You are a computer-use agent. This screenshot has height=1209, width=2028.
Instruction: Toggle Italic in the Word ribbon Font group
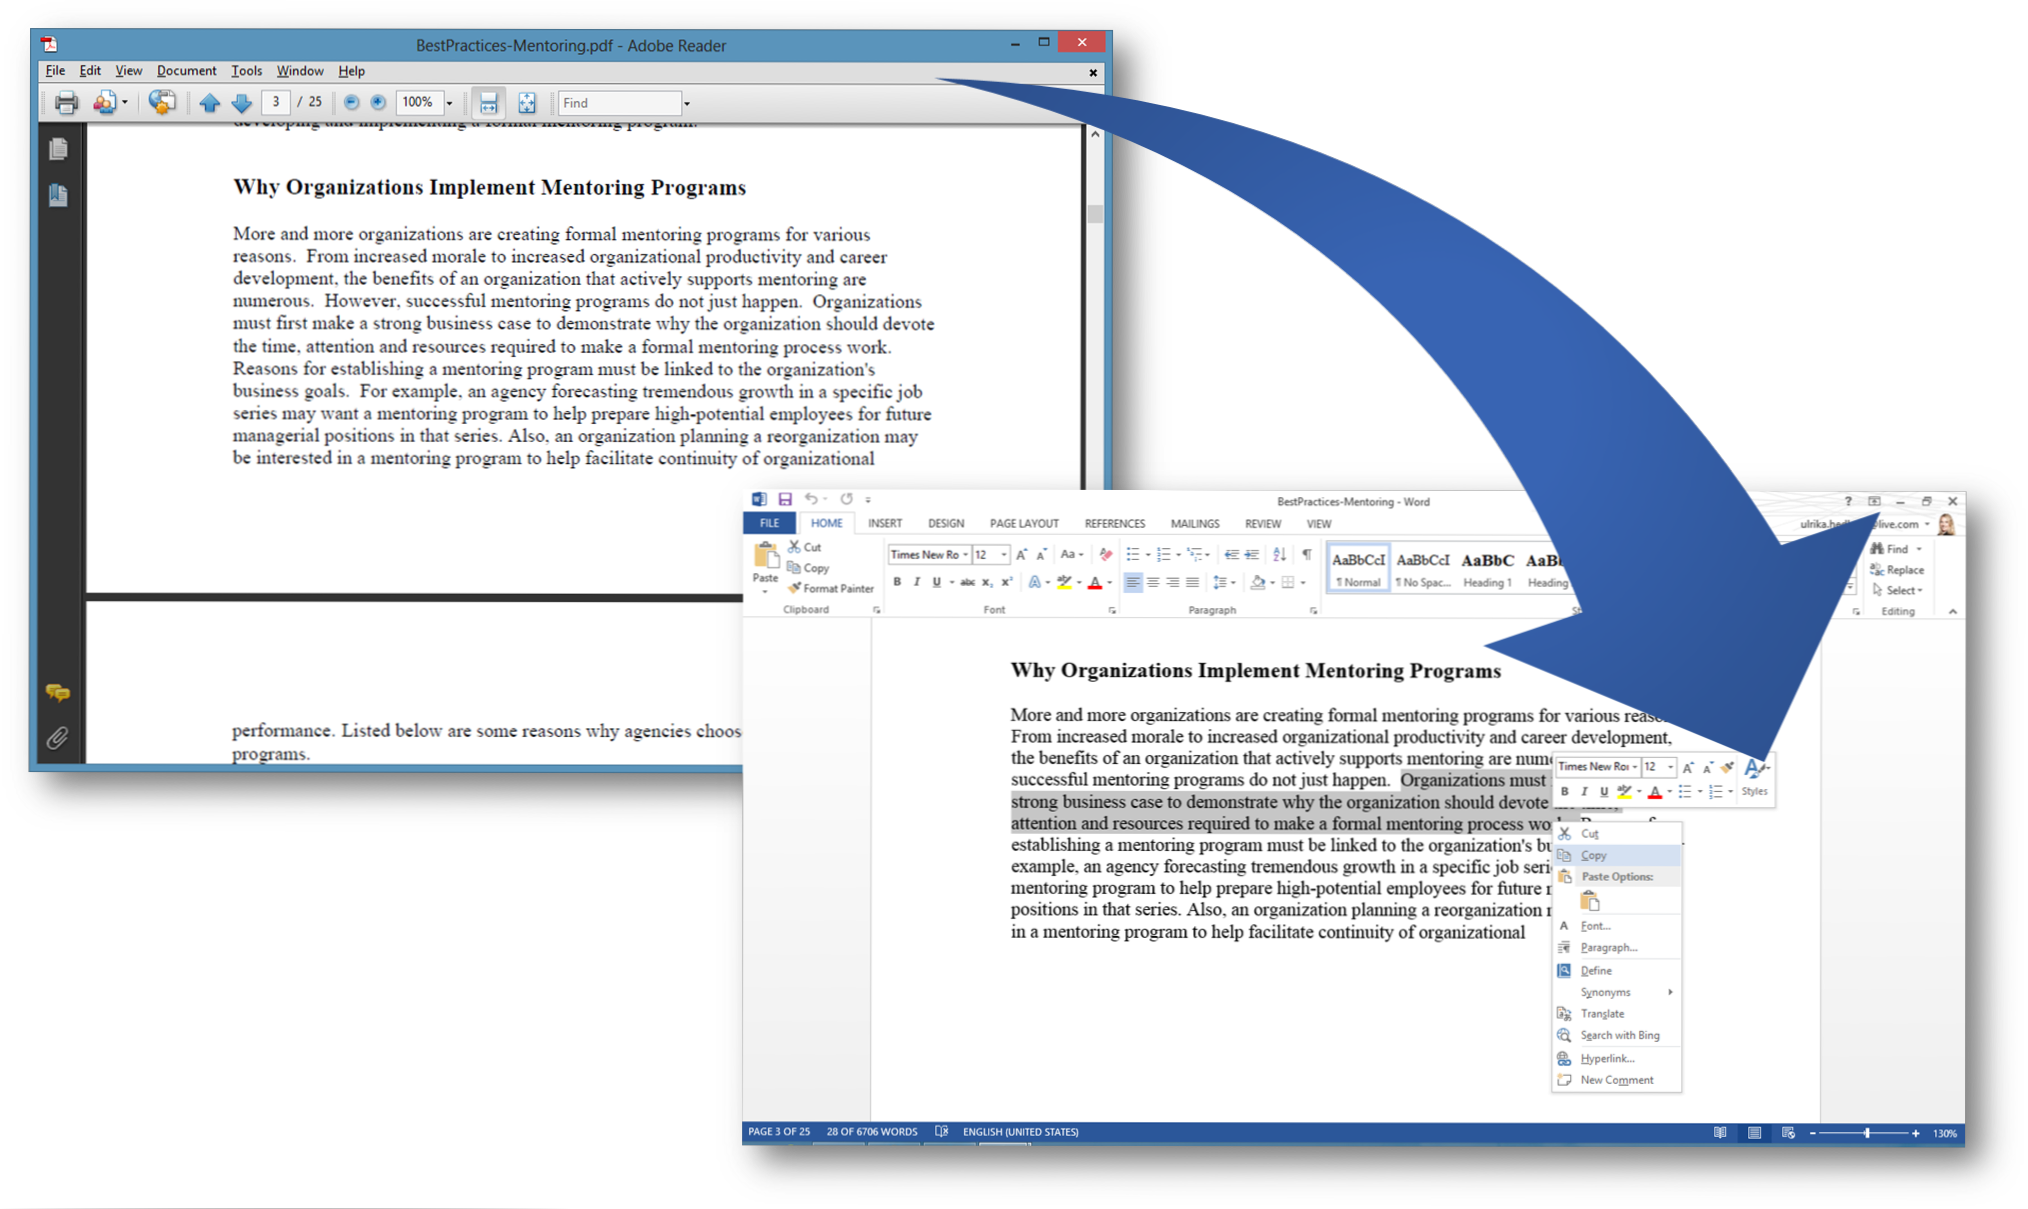(x=916, y=582)
